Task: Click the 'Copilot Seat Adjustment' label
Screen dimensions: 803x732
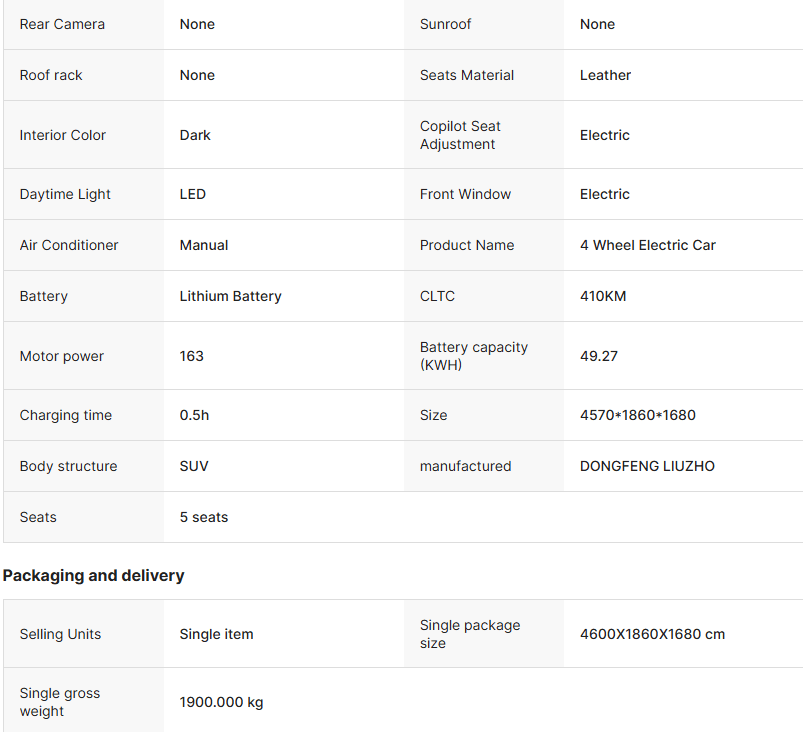Action: [460, 135]
